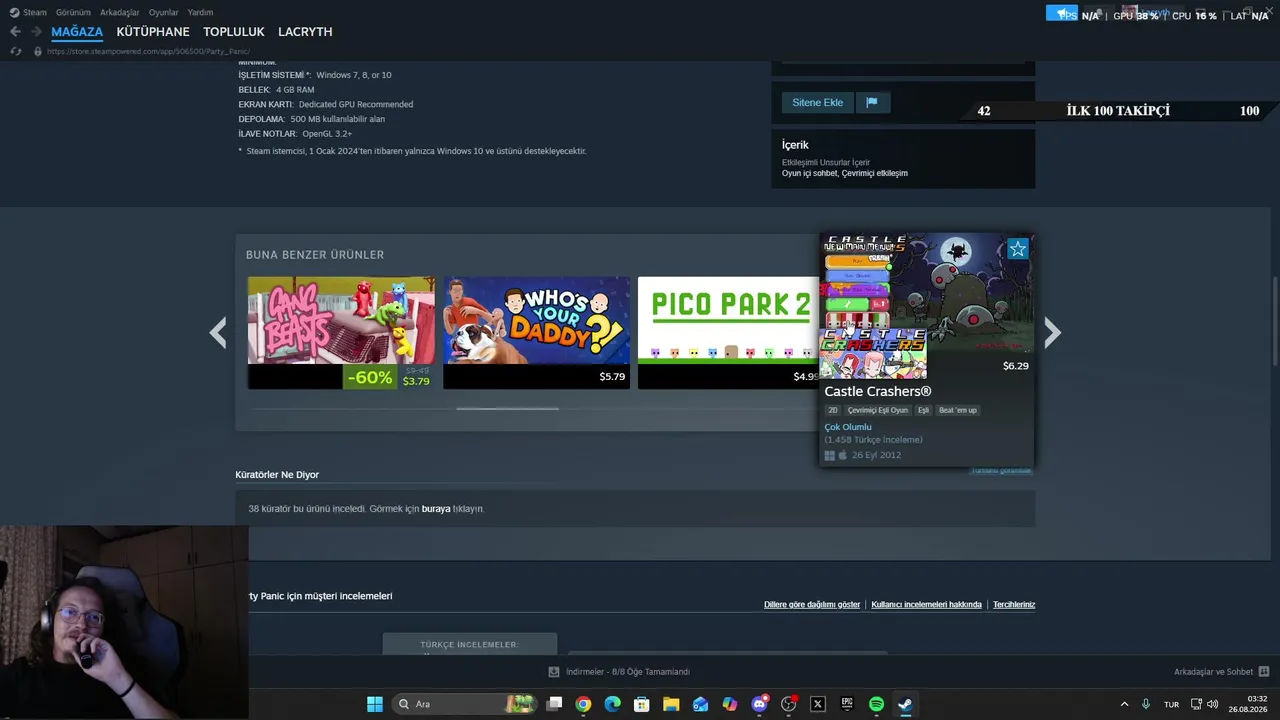The image size is (1280, 720).
Task: Go back with the Steam back arrow
Action: (15, 32)
